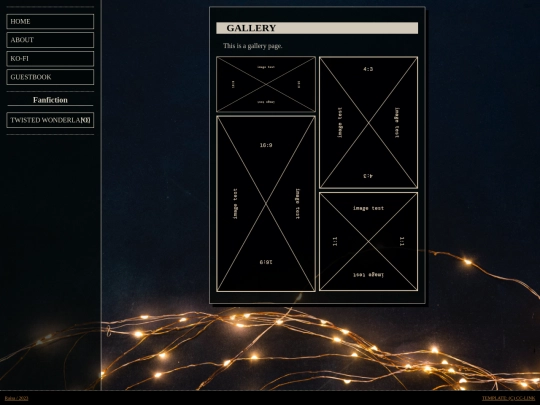Open the 1:1 placeholder image thumbnail
This screenshot has height=405, width=540.
click(368, 242)
